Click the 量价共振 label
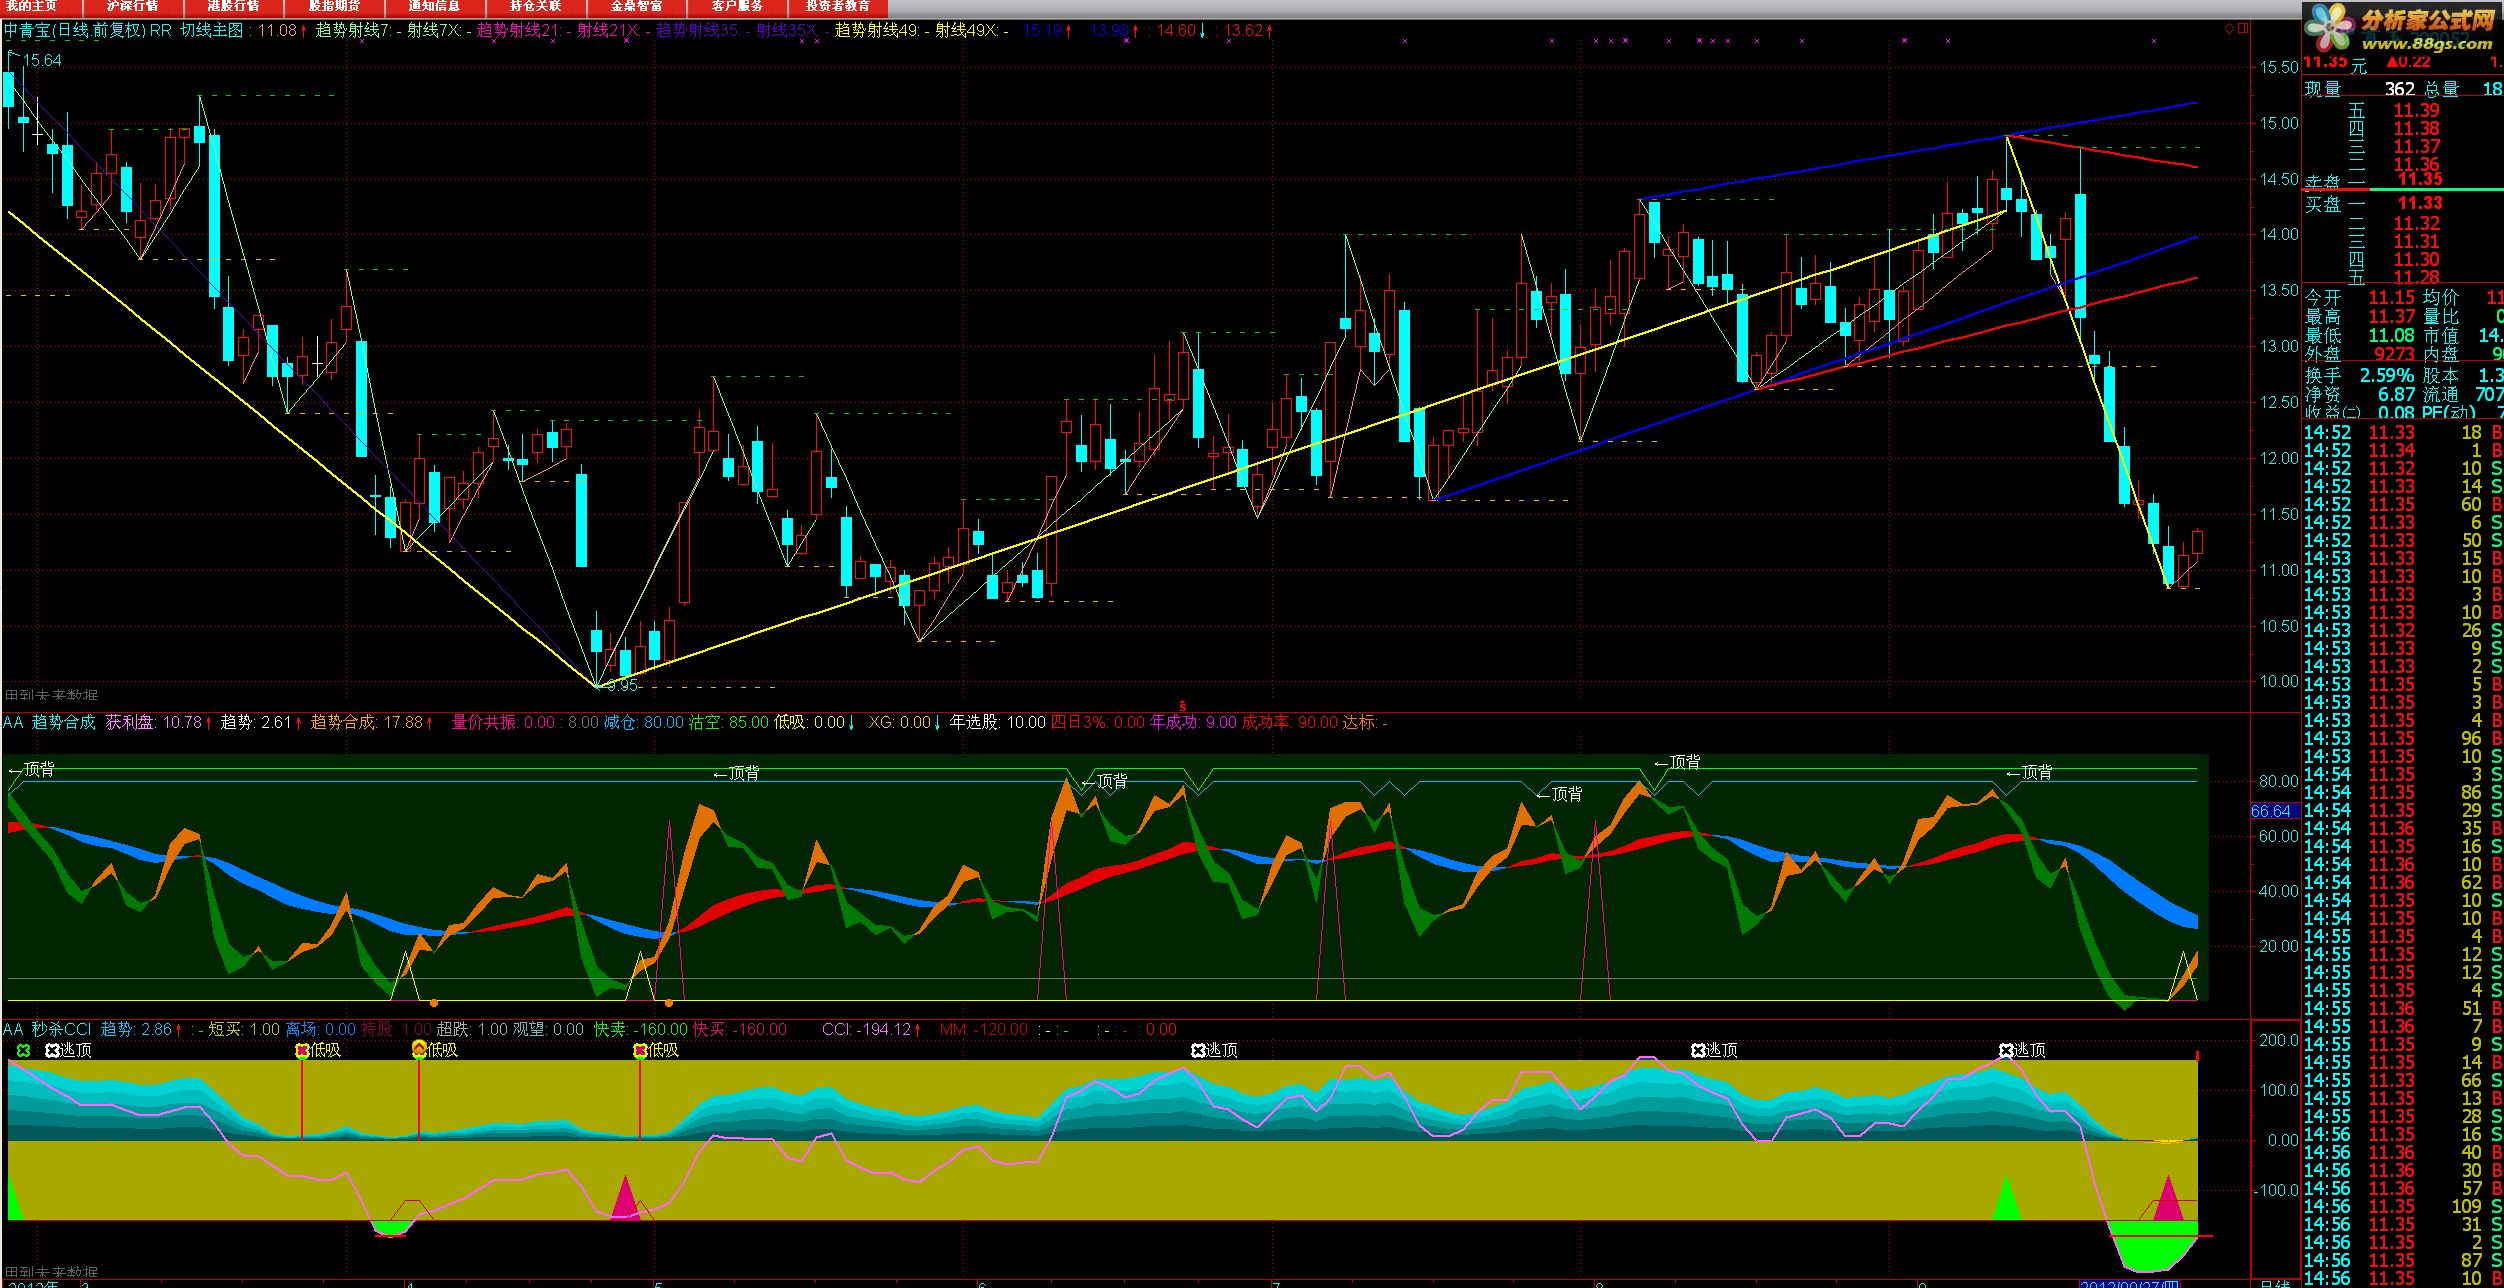The width and height of the screenshot is (2504, 1288). pyautogui.click(x=485, y=722)
